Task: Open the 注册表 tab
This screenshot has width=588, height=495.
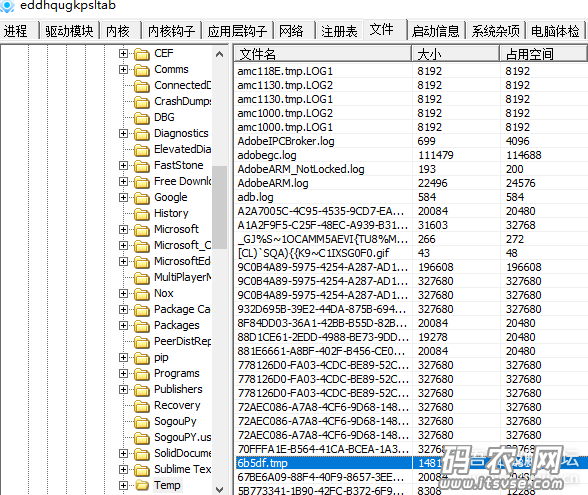Action: coord(339,30)
